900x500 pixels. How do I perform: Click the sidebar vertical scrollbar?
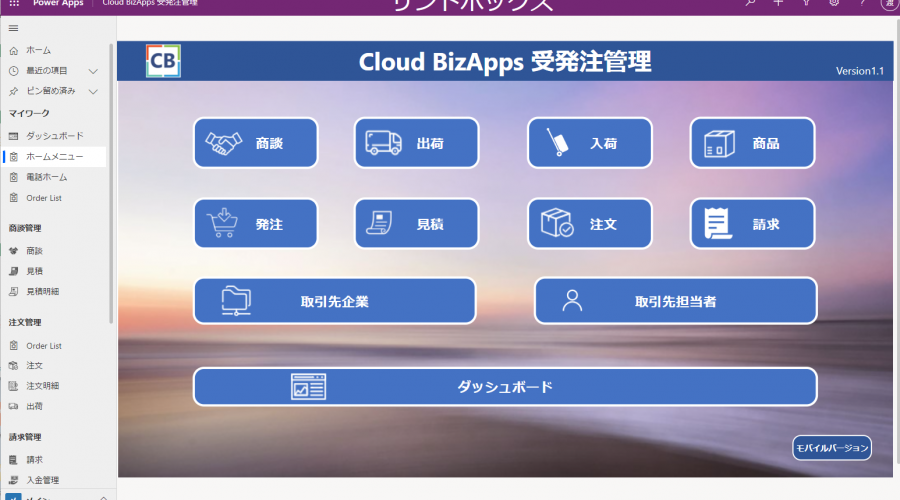coord(111,184)
